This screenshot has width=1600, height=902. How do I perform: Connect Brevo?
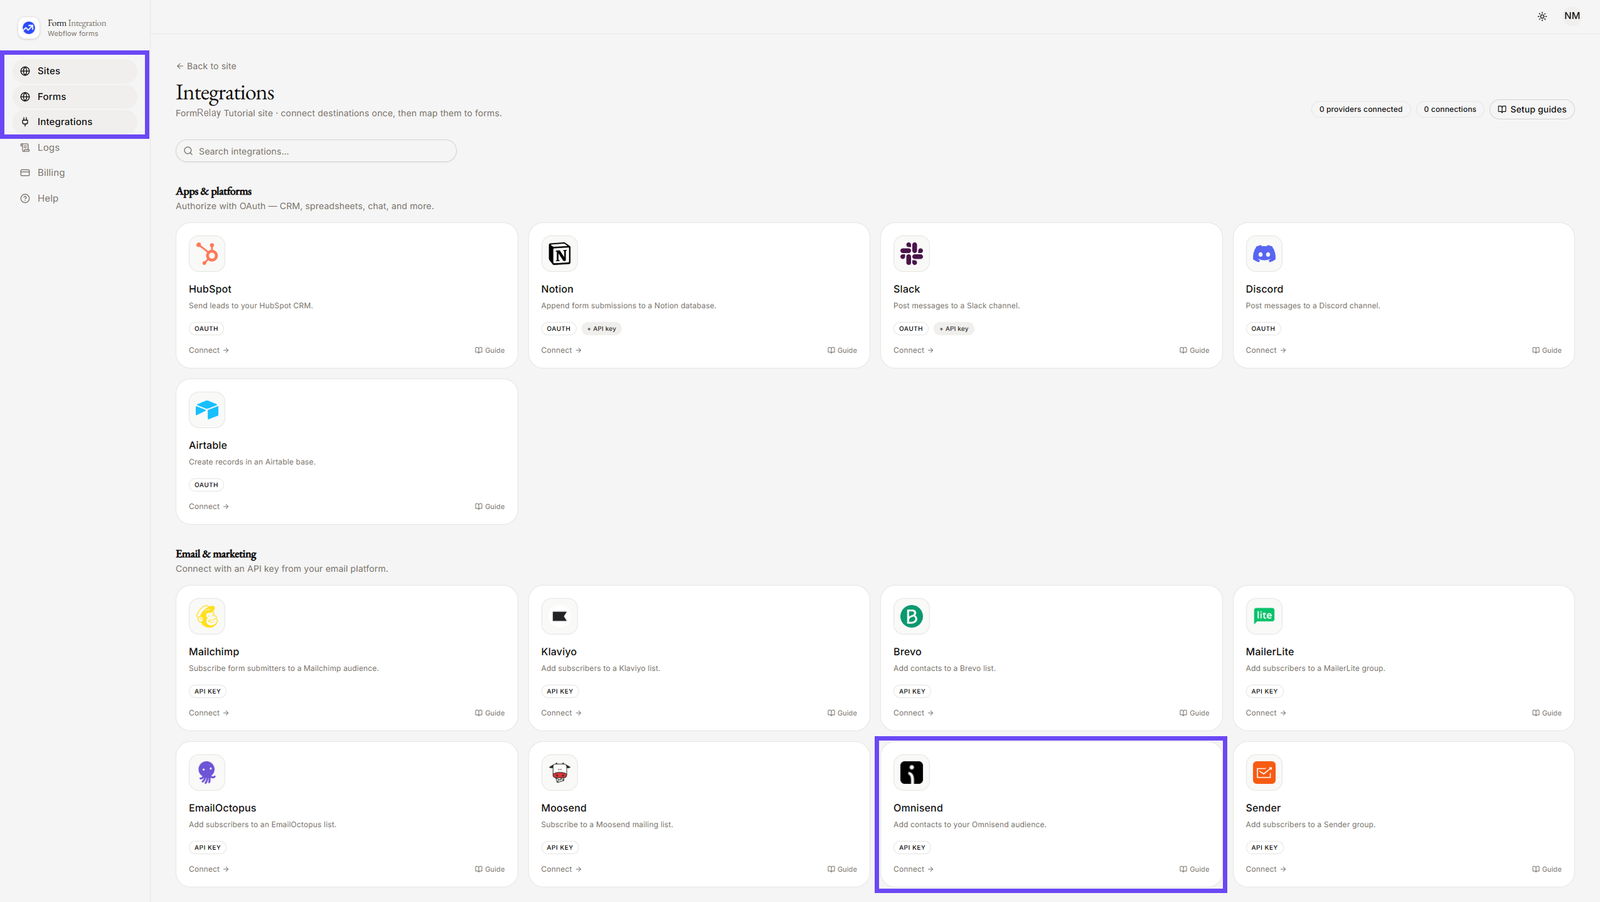click(x=914, y=713)
